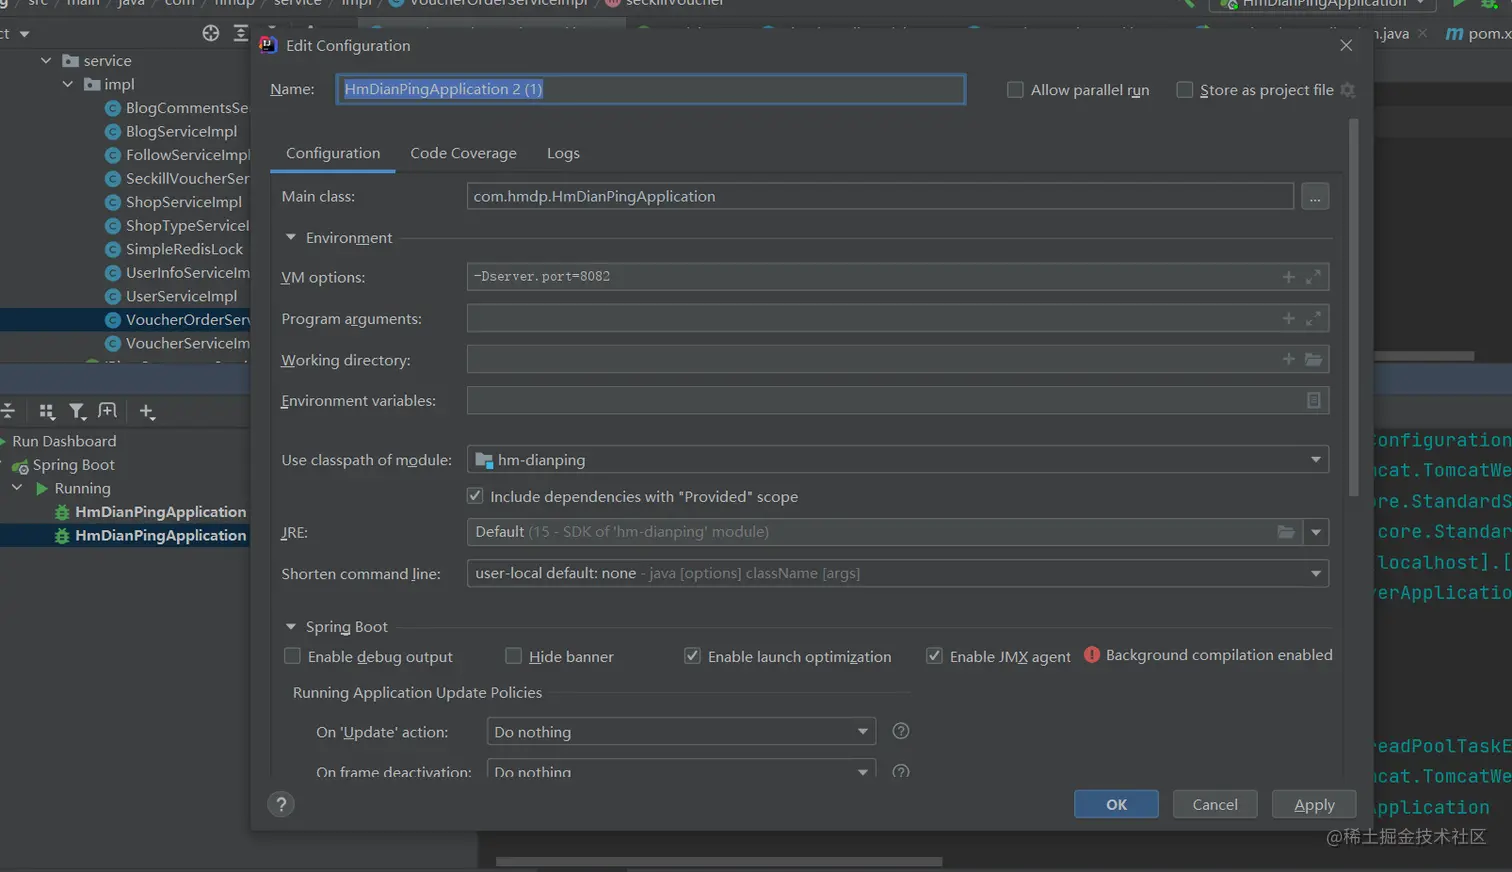Open Use classpath of module dropdown
The height and width of the screenshot is (872, 1512).
897,460
